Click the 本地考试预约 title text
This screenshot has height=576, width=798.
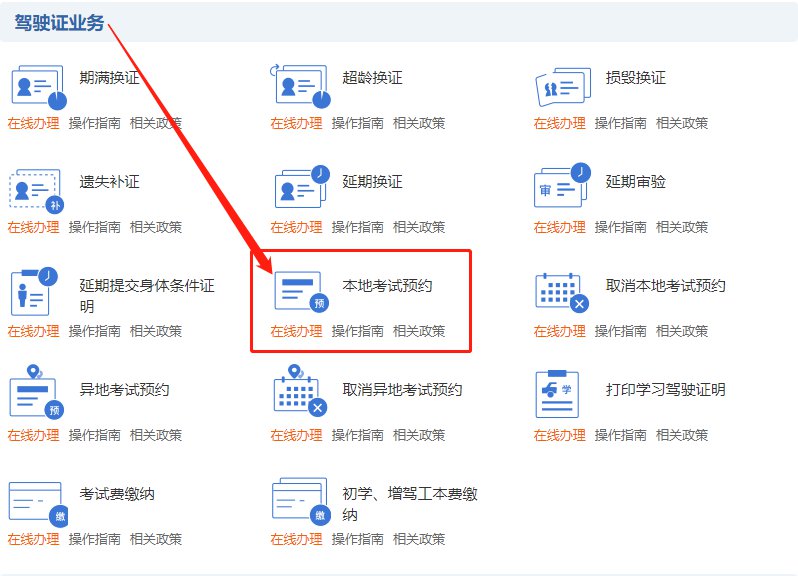click(x=387, y=285)
